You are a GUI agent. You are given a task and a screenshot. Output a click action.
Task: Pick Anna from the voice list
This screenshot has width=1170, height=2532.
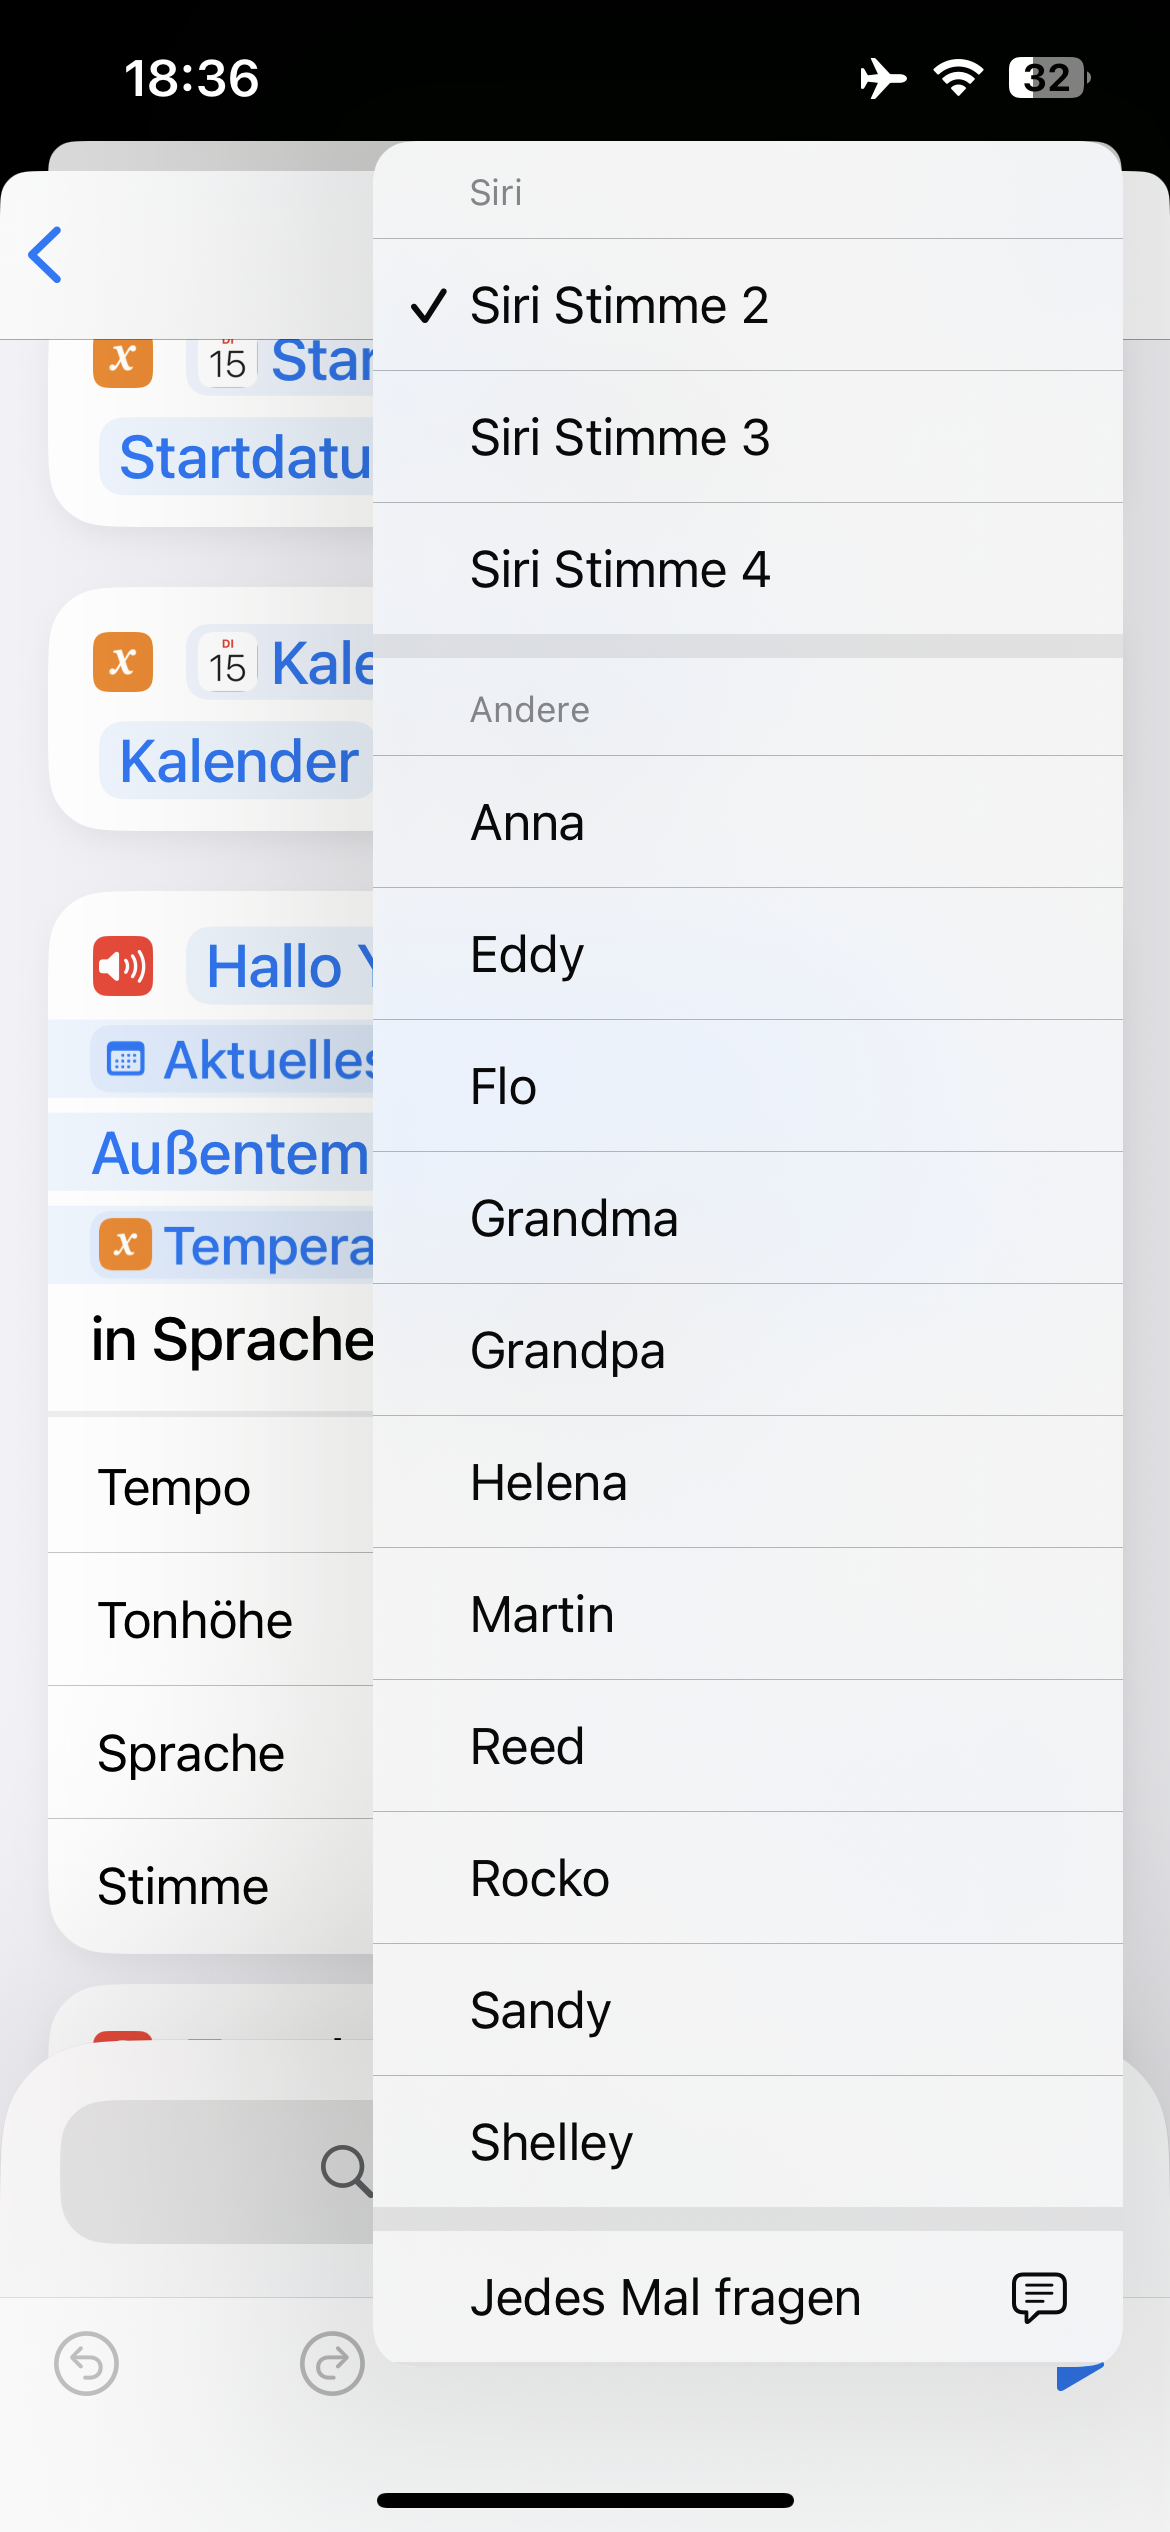point(528,823)
